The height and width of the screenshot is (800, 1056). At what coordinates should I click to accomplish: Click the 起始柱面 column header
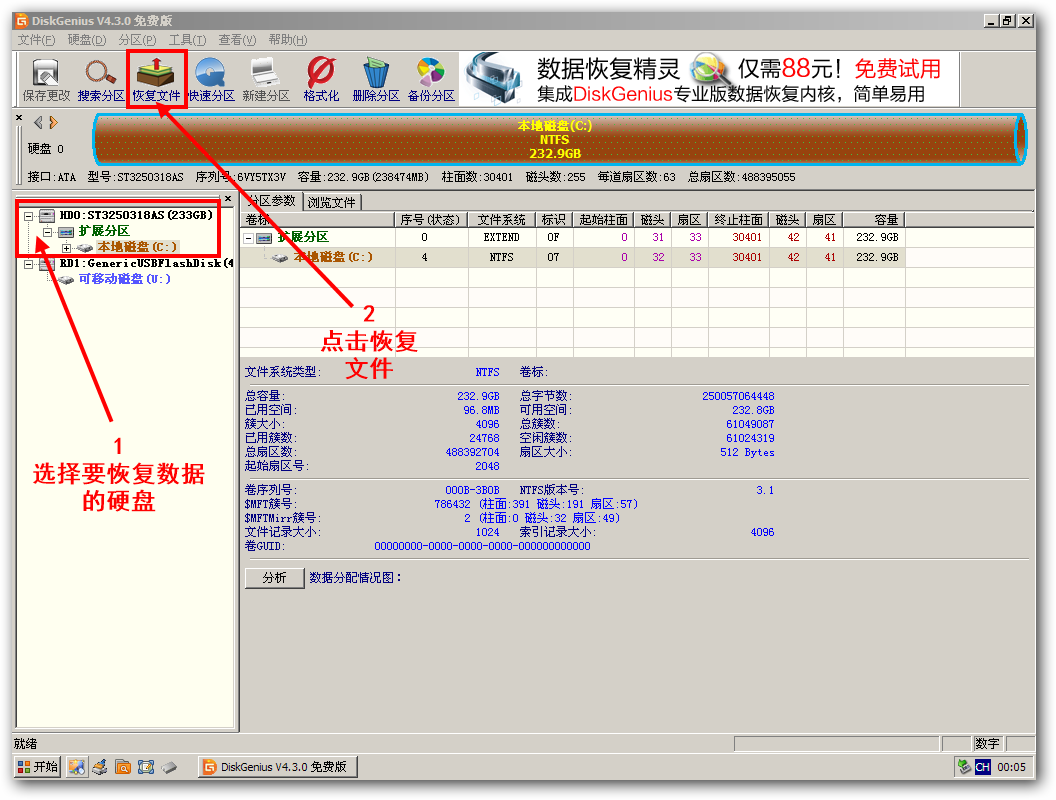click(603, 220)
